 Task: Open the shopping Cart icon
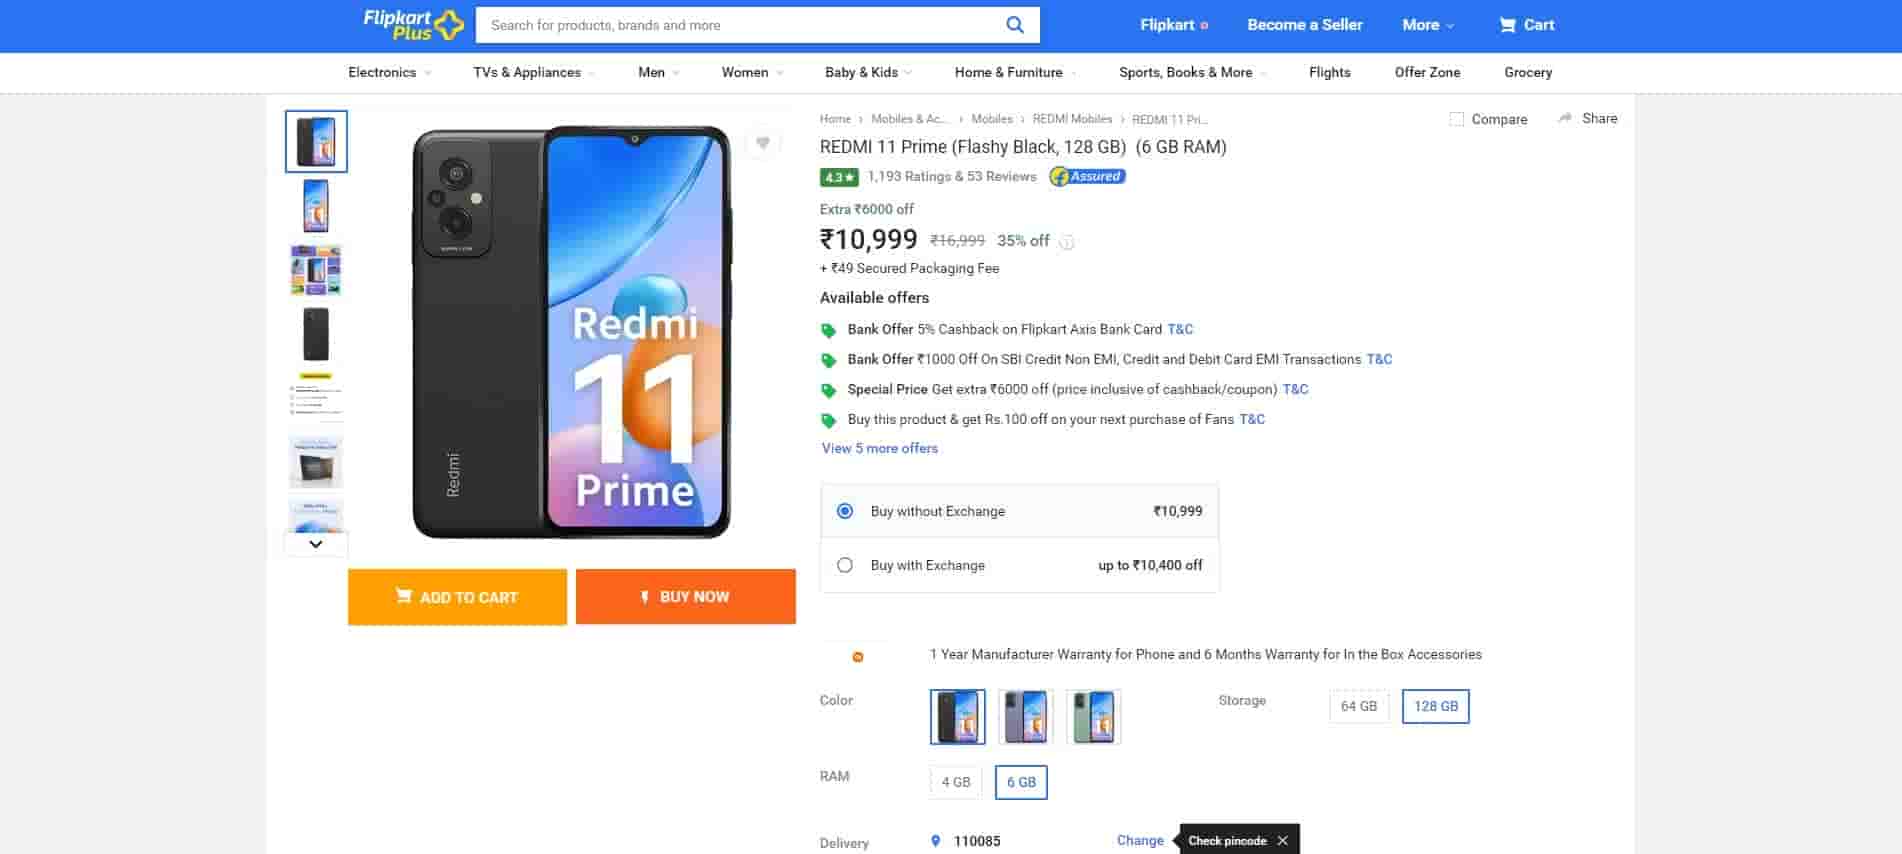pos(1507,25)
